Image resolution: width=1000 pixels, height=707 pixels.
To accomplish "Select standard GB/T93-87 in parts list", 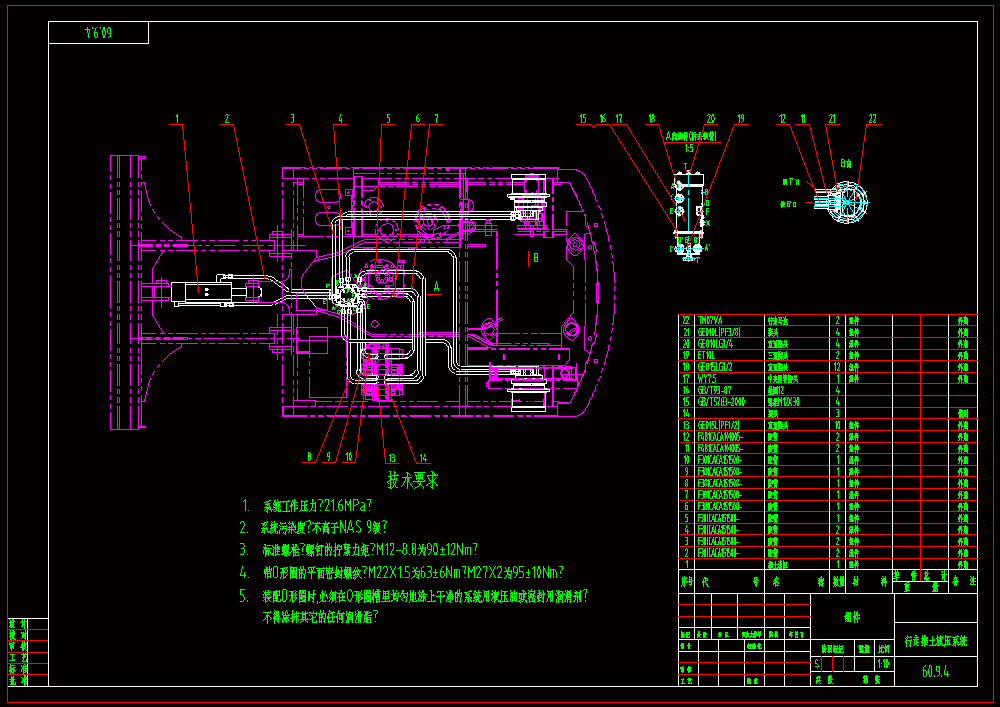I will tap(715, 390).
